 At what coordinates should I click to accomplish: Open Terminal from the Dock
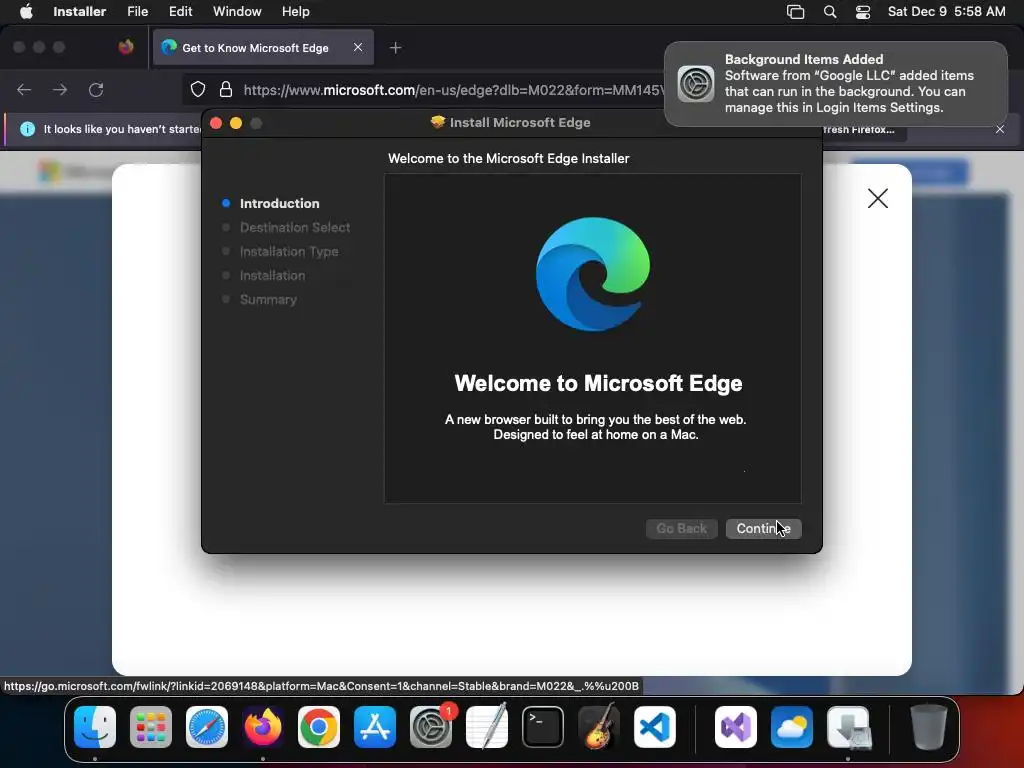pyautogui.click(x=543, y=727)
